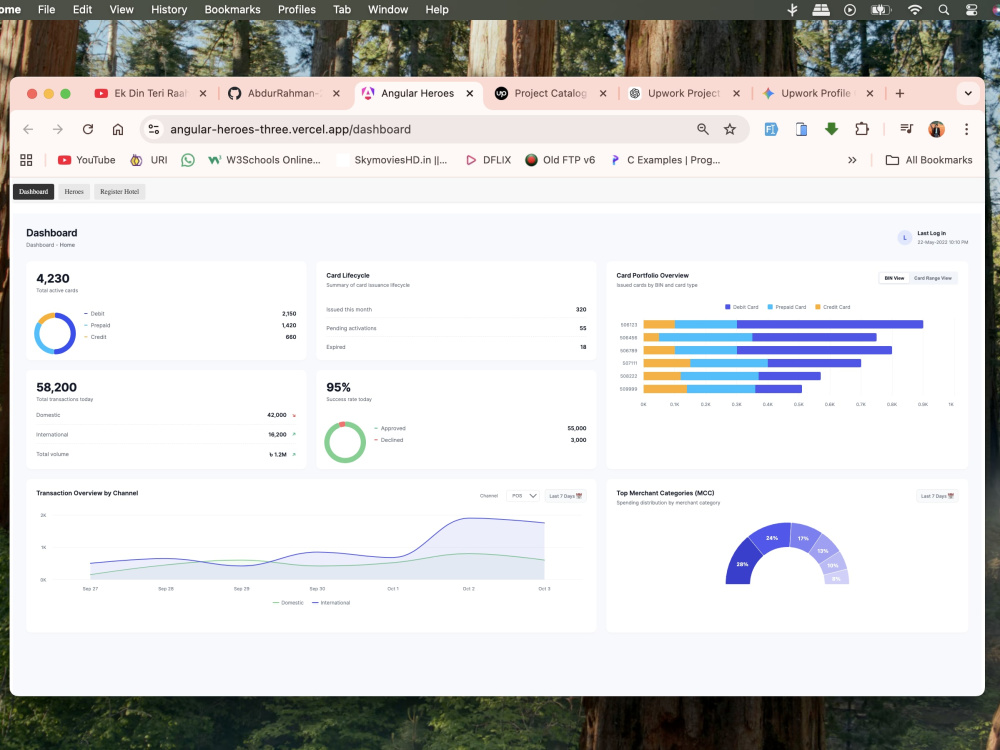1000x750 pixels.
Task: Toggle International series in transaction chart legend
Action: tap(331, 603)
